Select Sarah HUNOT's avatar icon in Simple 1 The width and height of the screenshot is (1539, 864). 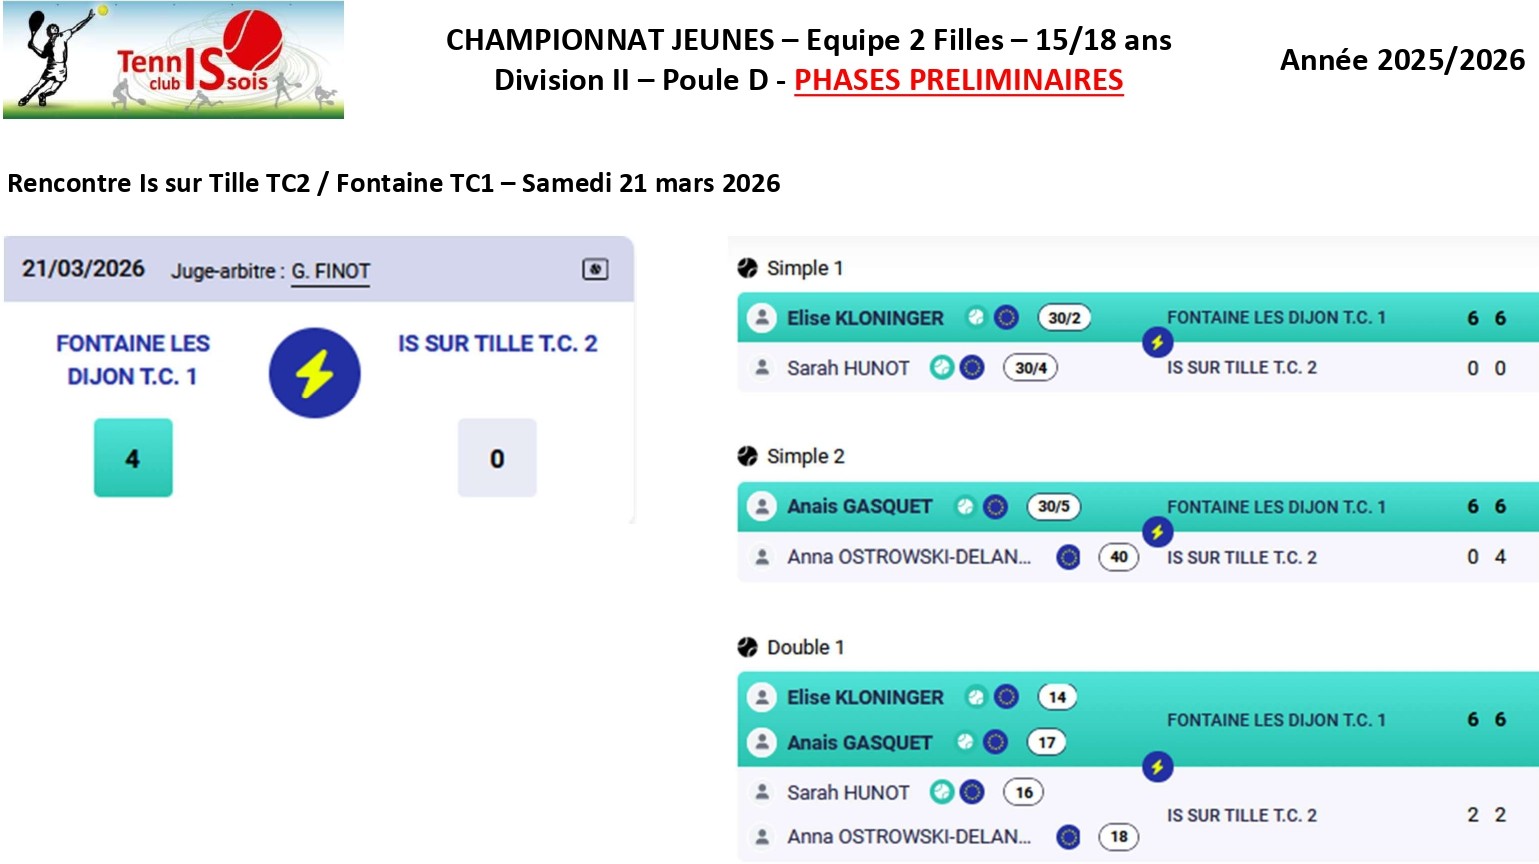(x=762, y=368)
